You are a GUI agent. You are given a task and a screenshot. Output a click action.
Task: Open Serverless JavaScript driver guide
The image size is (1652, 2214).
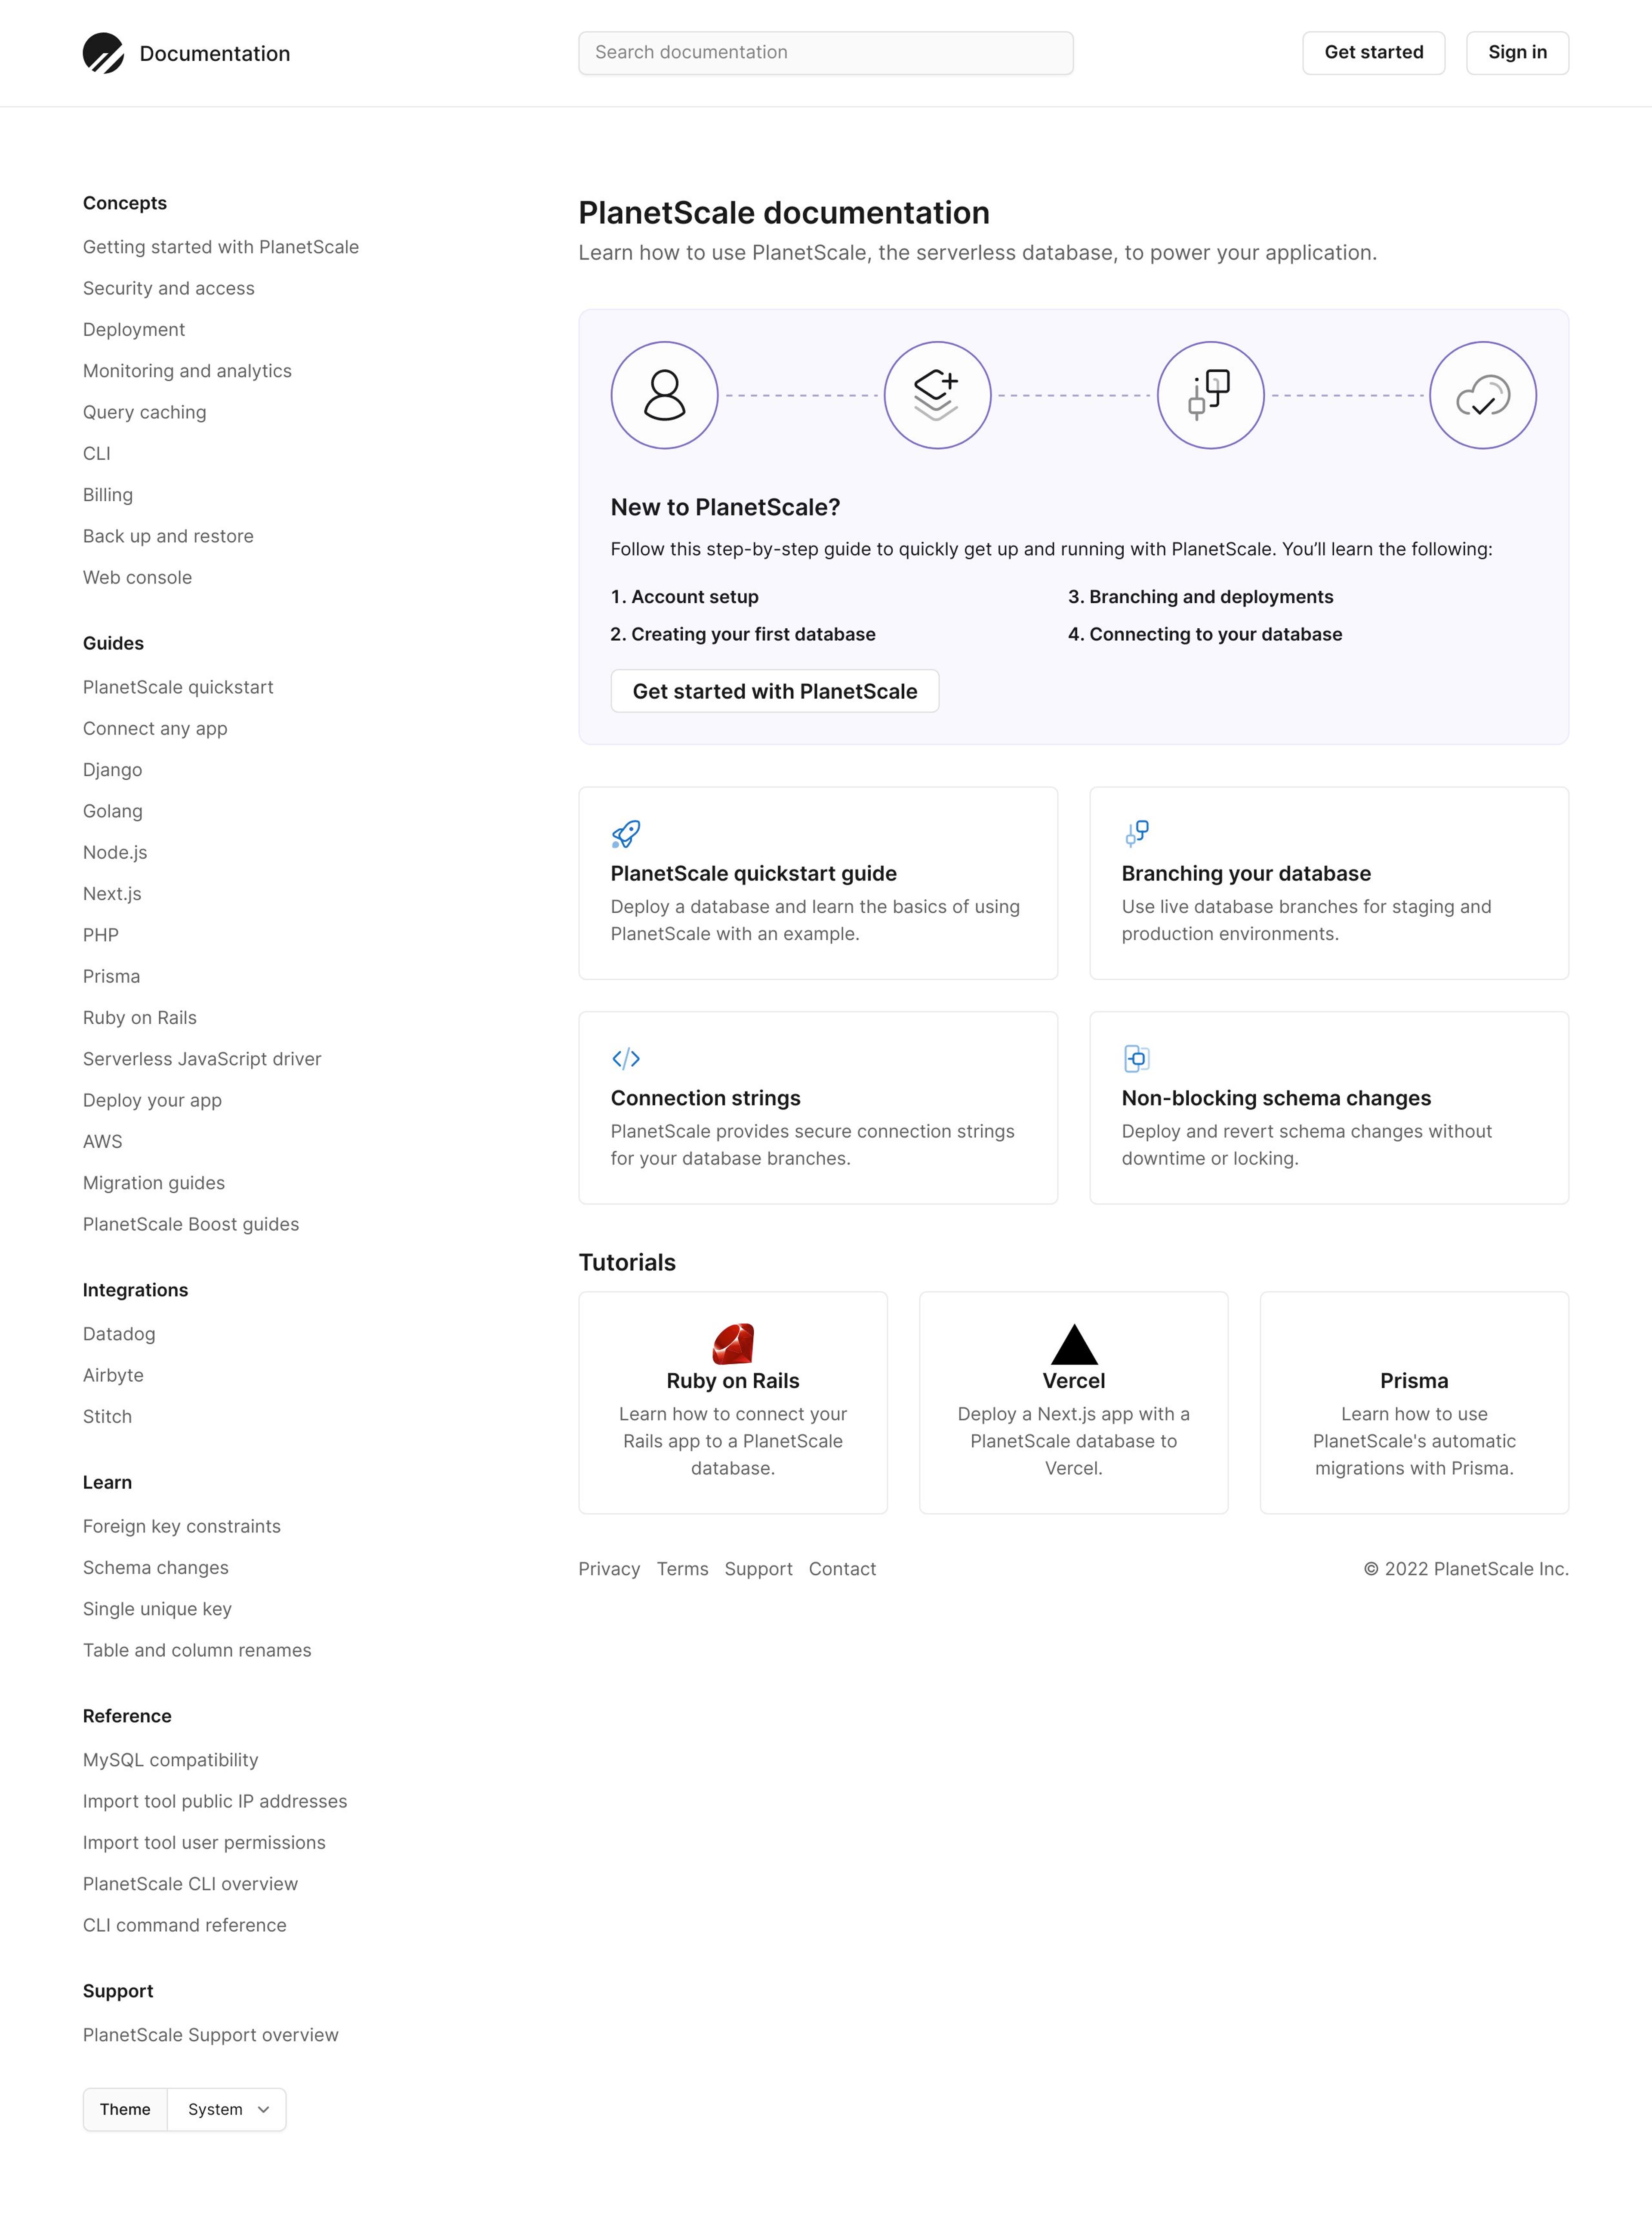[x=202, y=1059]
